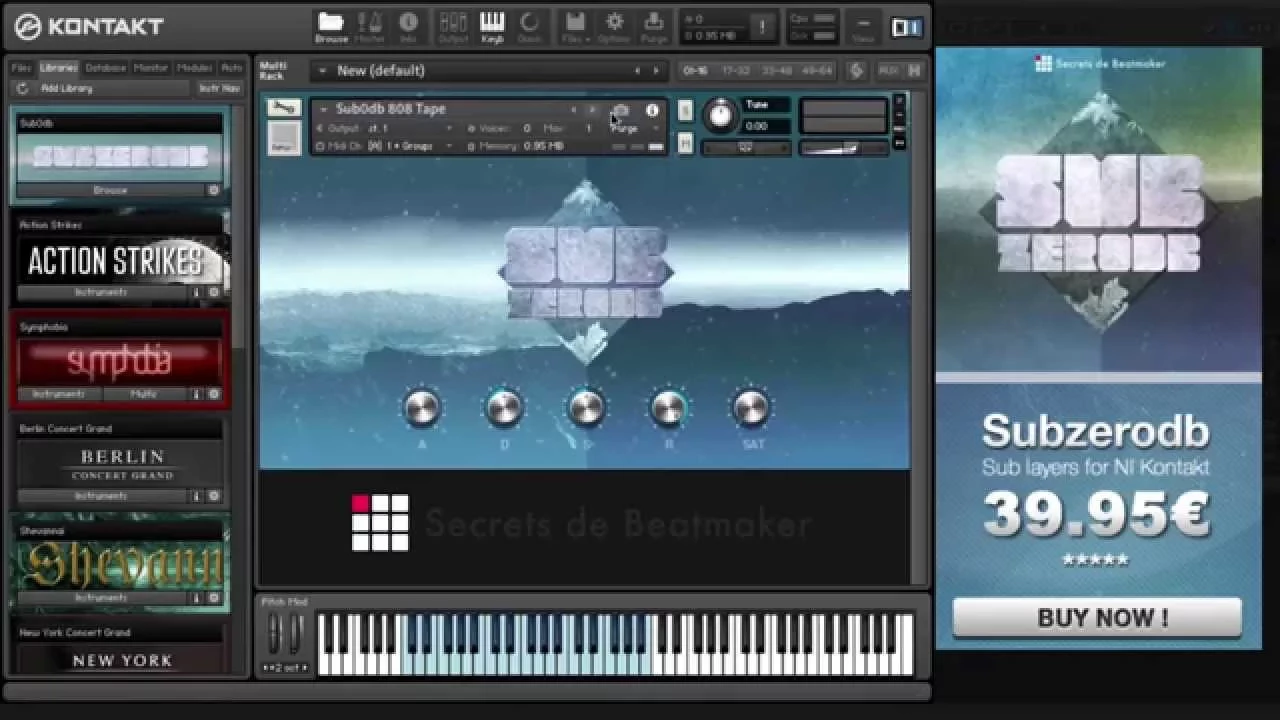Image resolution: width=1280 pixels, height=720 pixels.
Task: Click the instrument snapshot camera icon
Action: click(x=621, y=110)
